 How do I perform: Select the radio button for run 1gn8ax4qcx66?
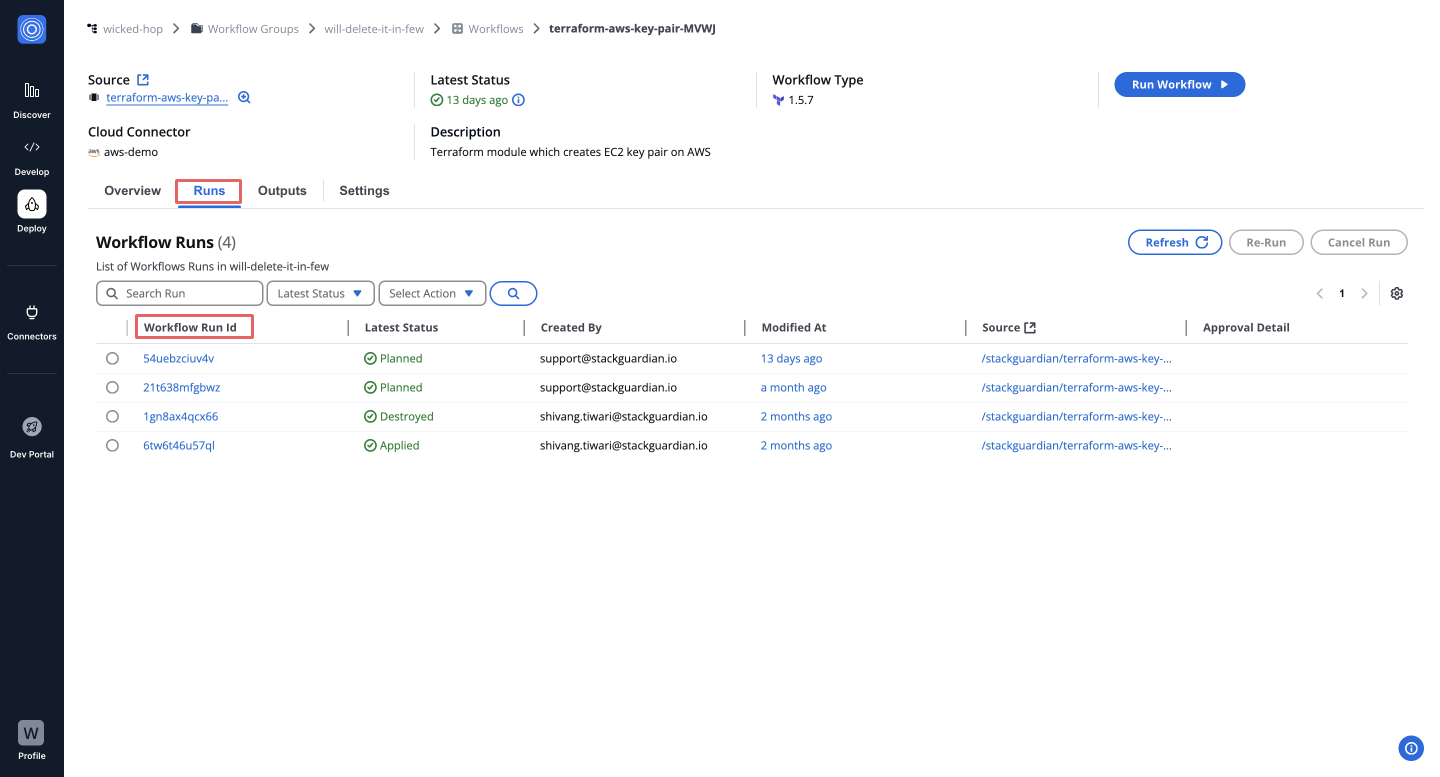[x=112, y=417]
